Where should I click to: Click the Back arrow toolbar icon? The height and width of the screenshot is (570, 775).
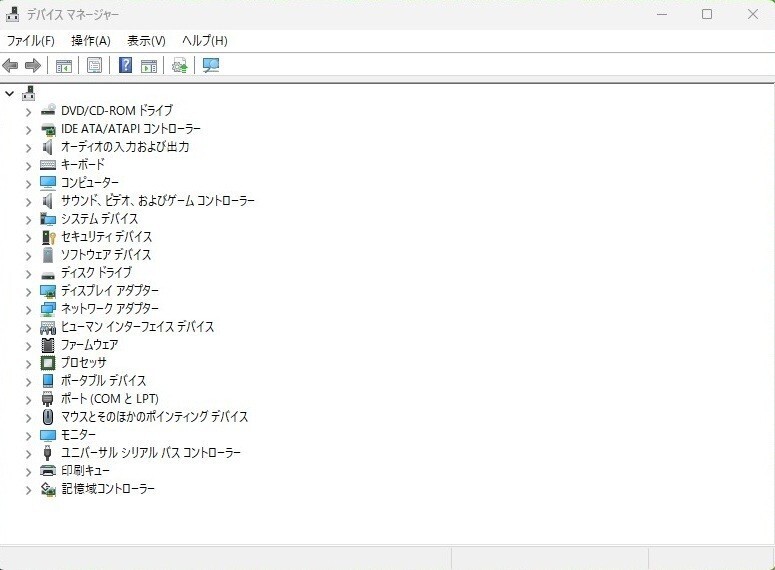[x=10, y=65]
